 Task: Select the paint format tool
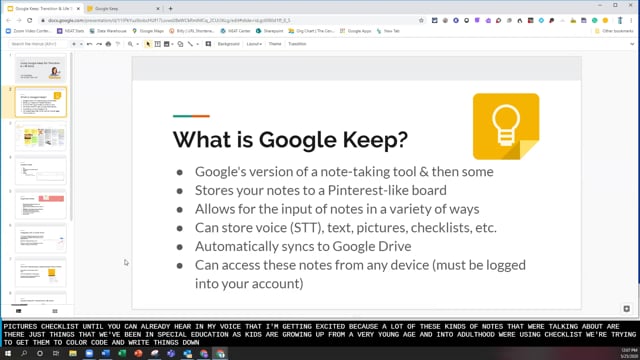118,44
